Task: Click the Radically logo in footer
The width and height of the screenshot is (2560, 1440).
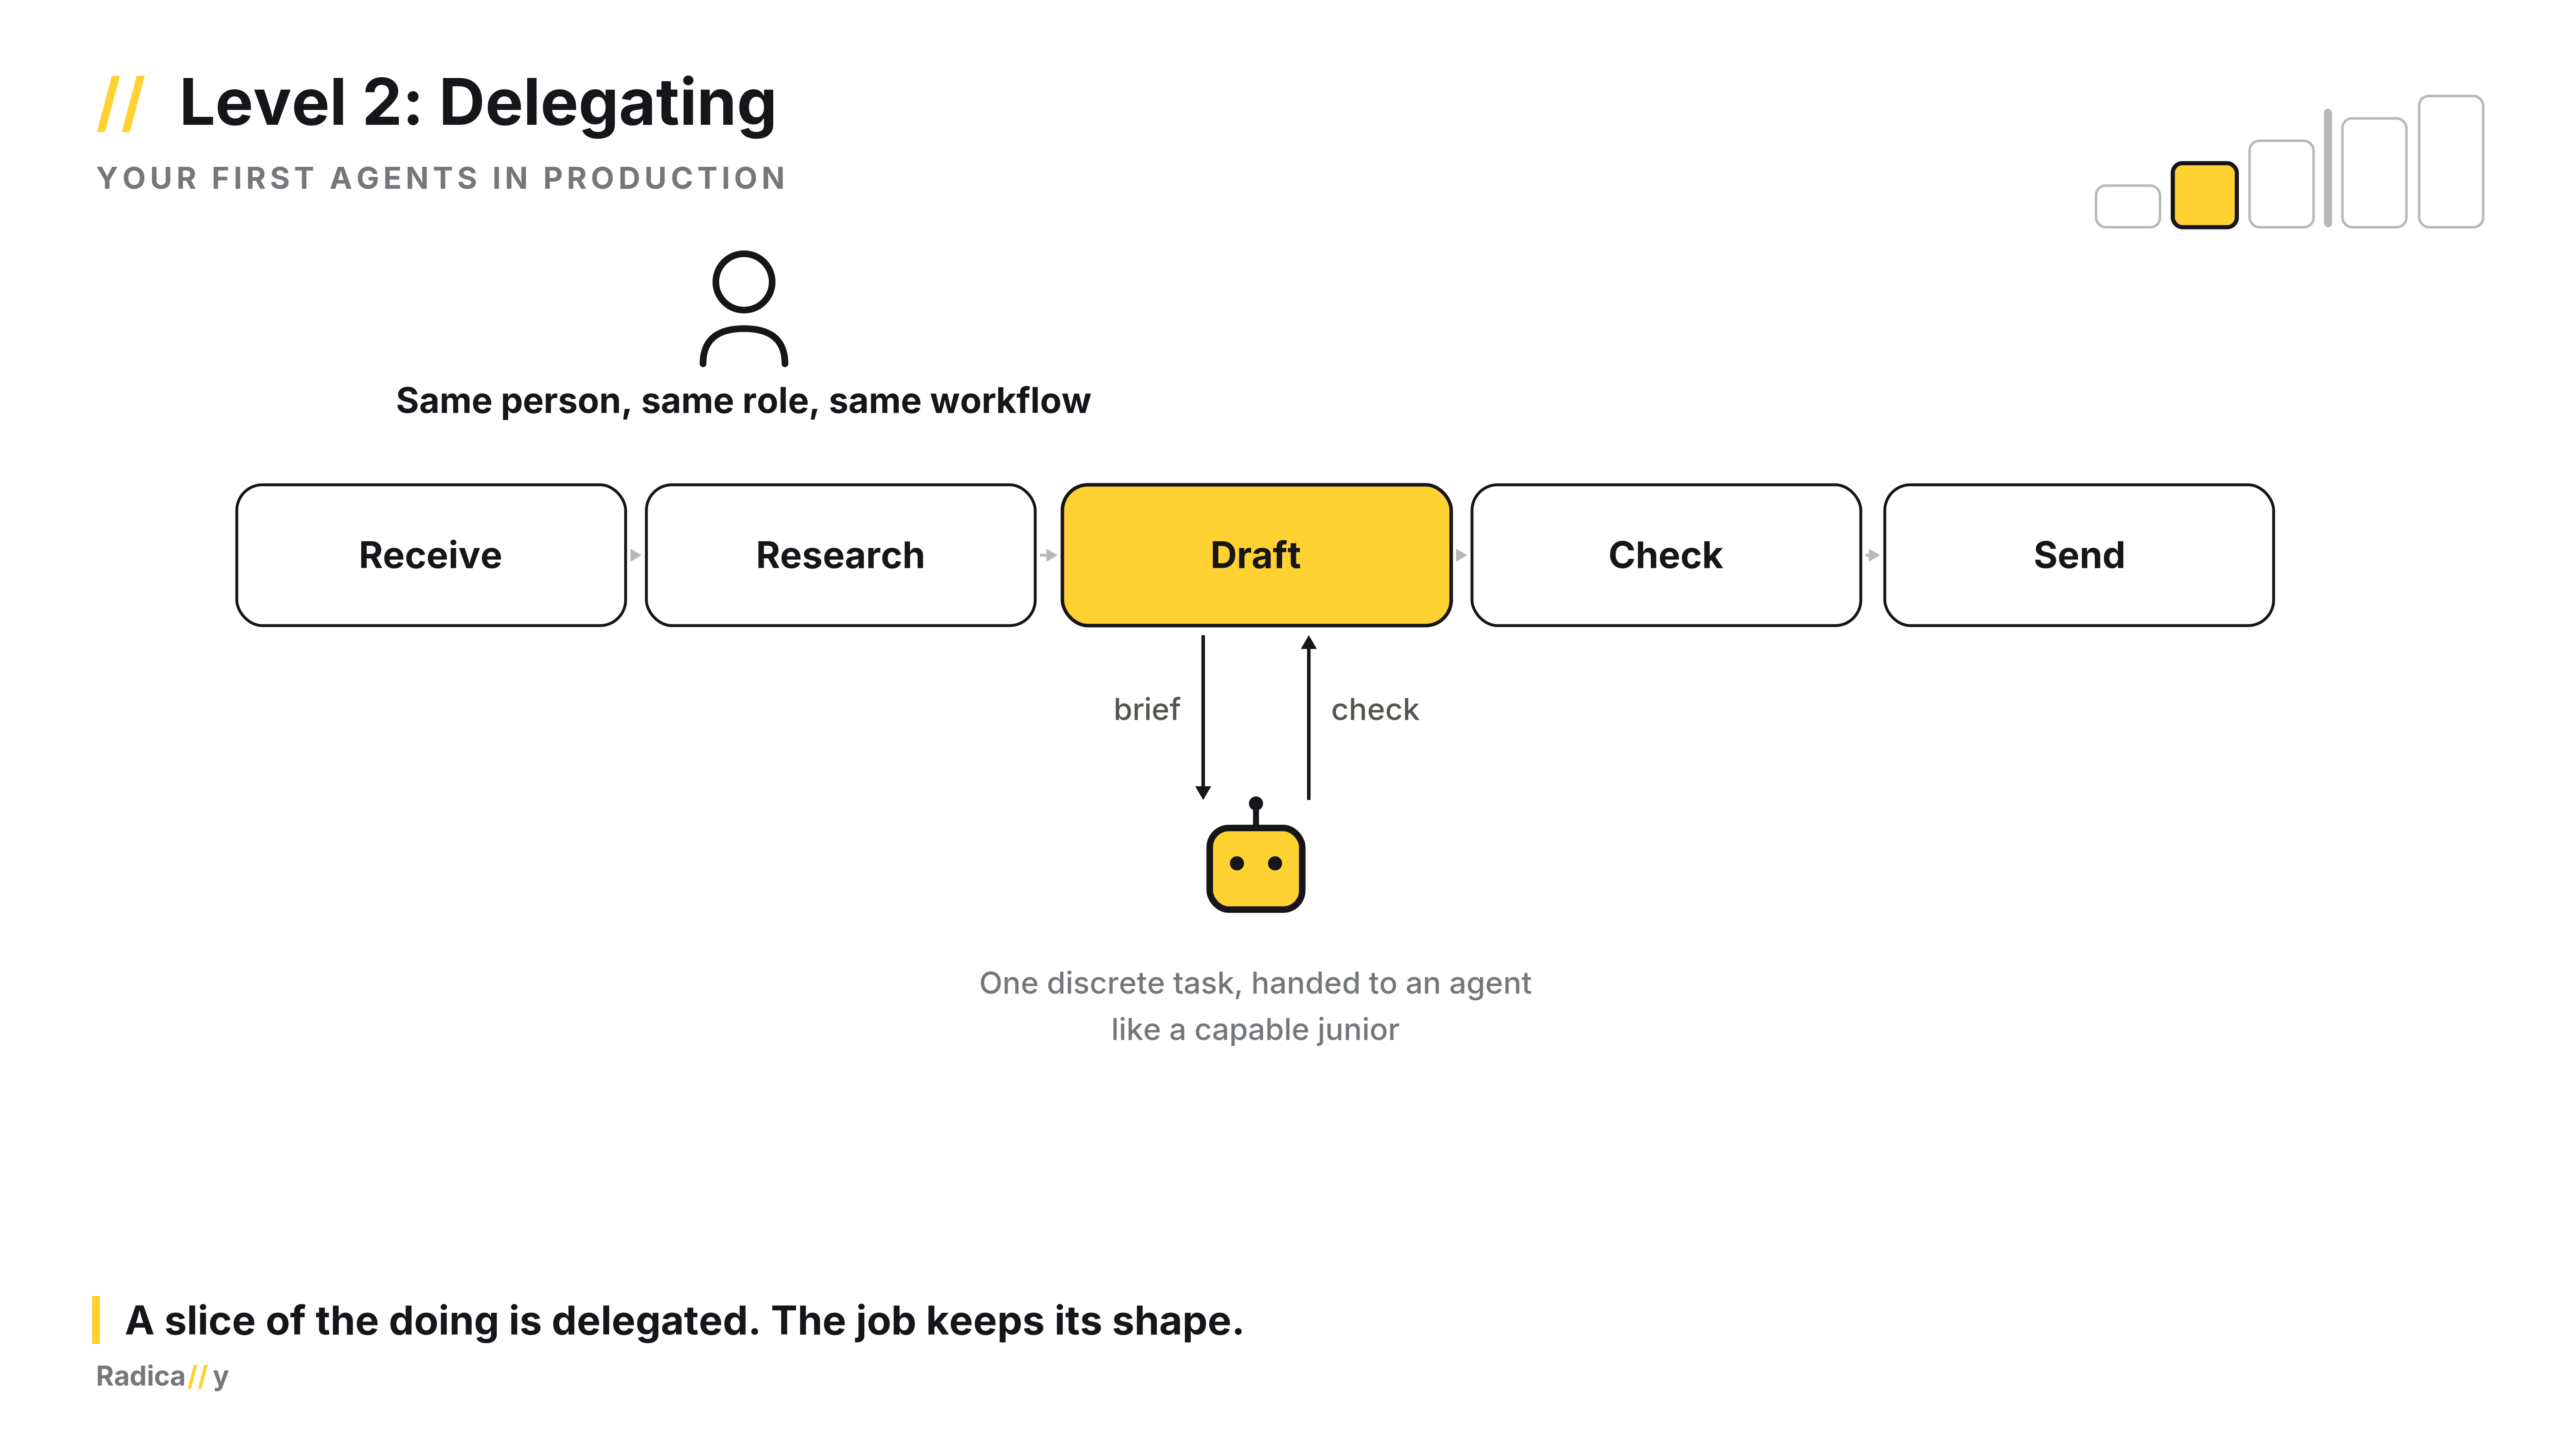Action: coord(162,1377)
